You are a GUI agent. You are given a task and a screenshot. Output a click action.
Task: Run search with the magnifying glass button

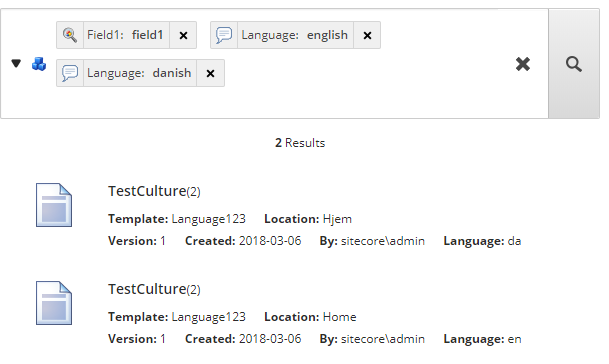[x=574, y=64]
